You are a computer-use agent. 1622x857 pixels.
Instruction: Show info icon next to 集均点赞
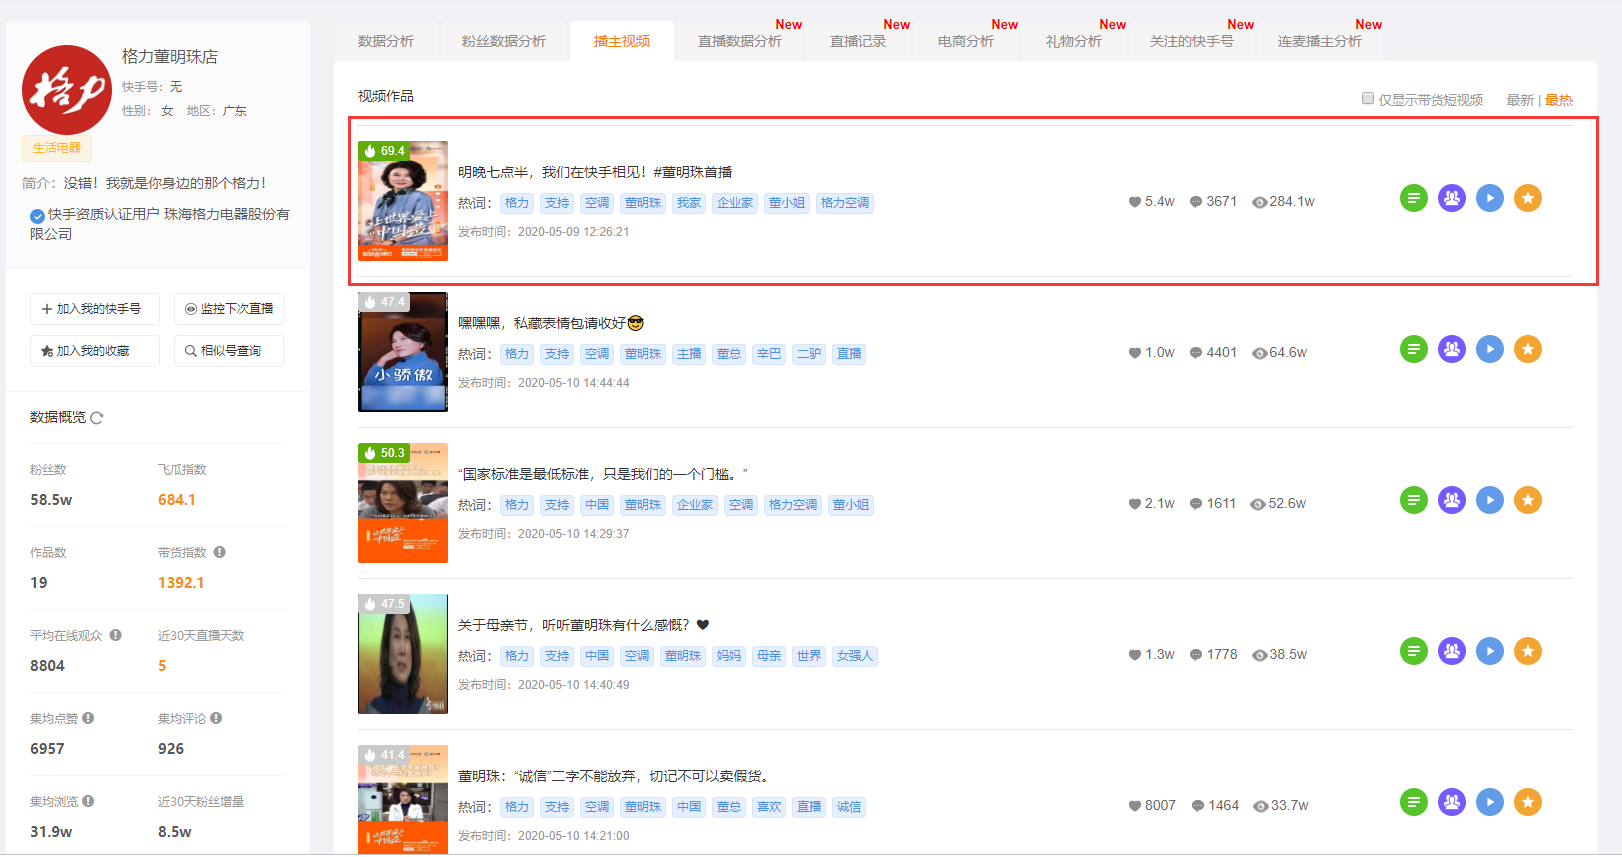[x=88, y=718]
